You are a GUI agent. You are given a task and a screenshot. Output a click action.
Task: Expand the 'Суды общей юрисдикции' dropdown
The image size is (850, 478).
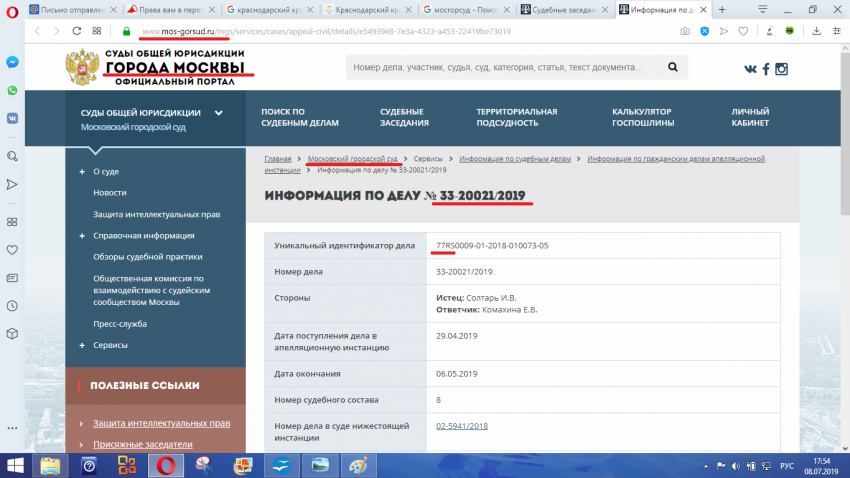[218, 113]
